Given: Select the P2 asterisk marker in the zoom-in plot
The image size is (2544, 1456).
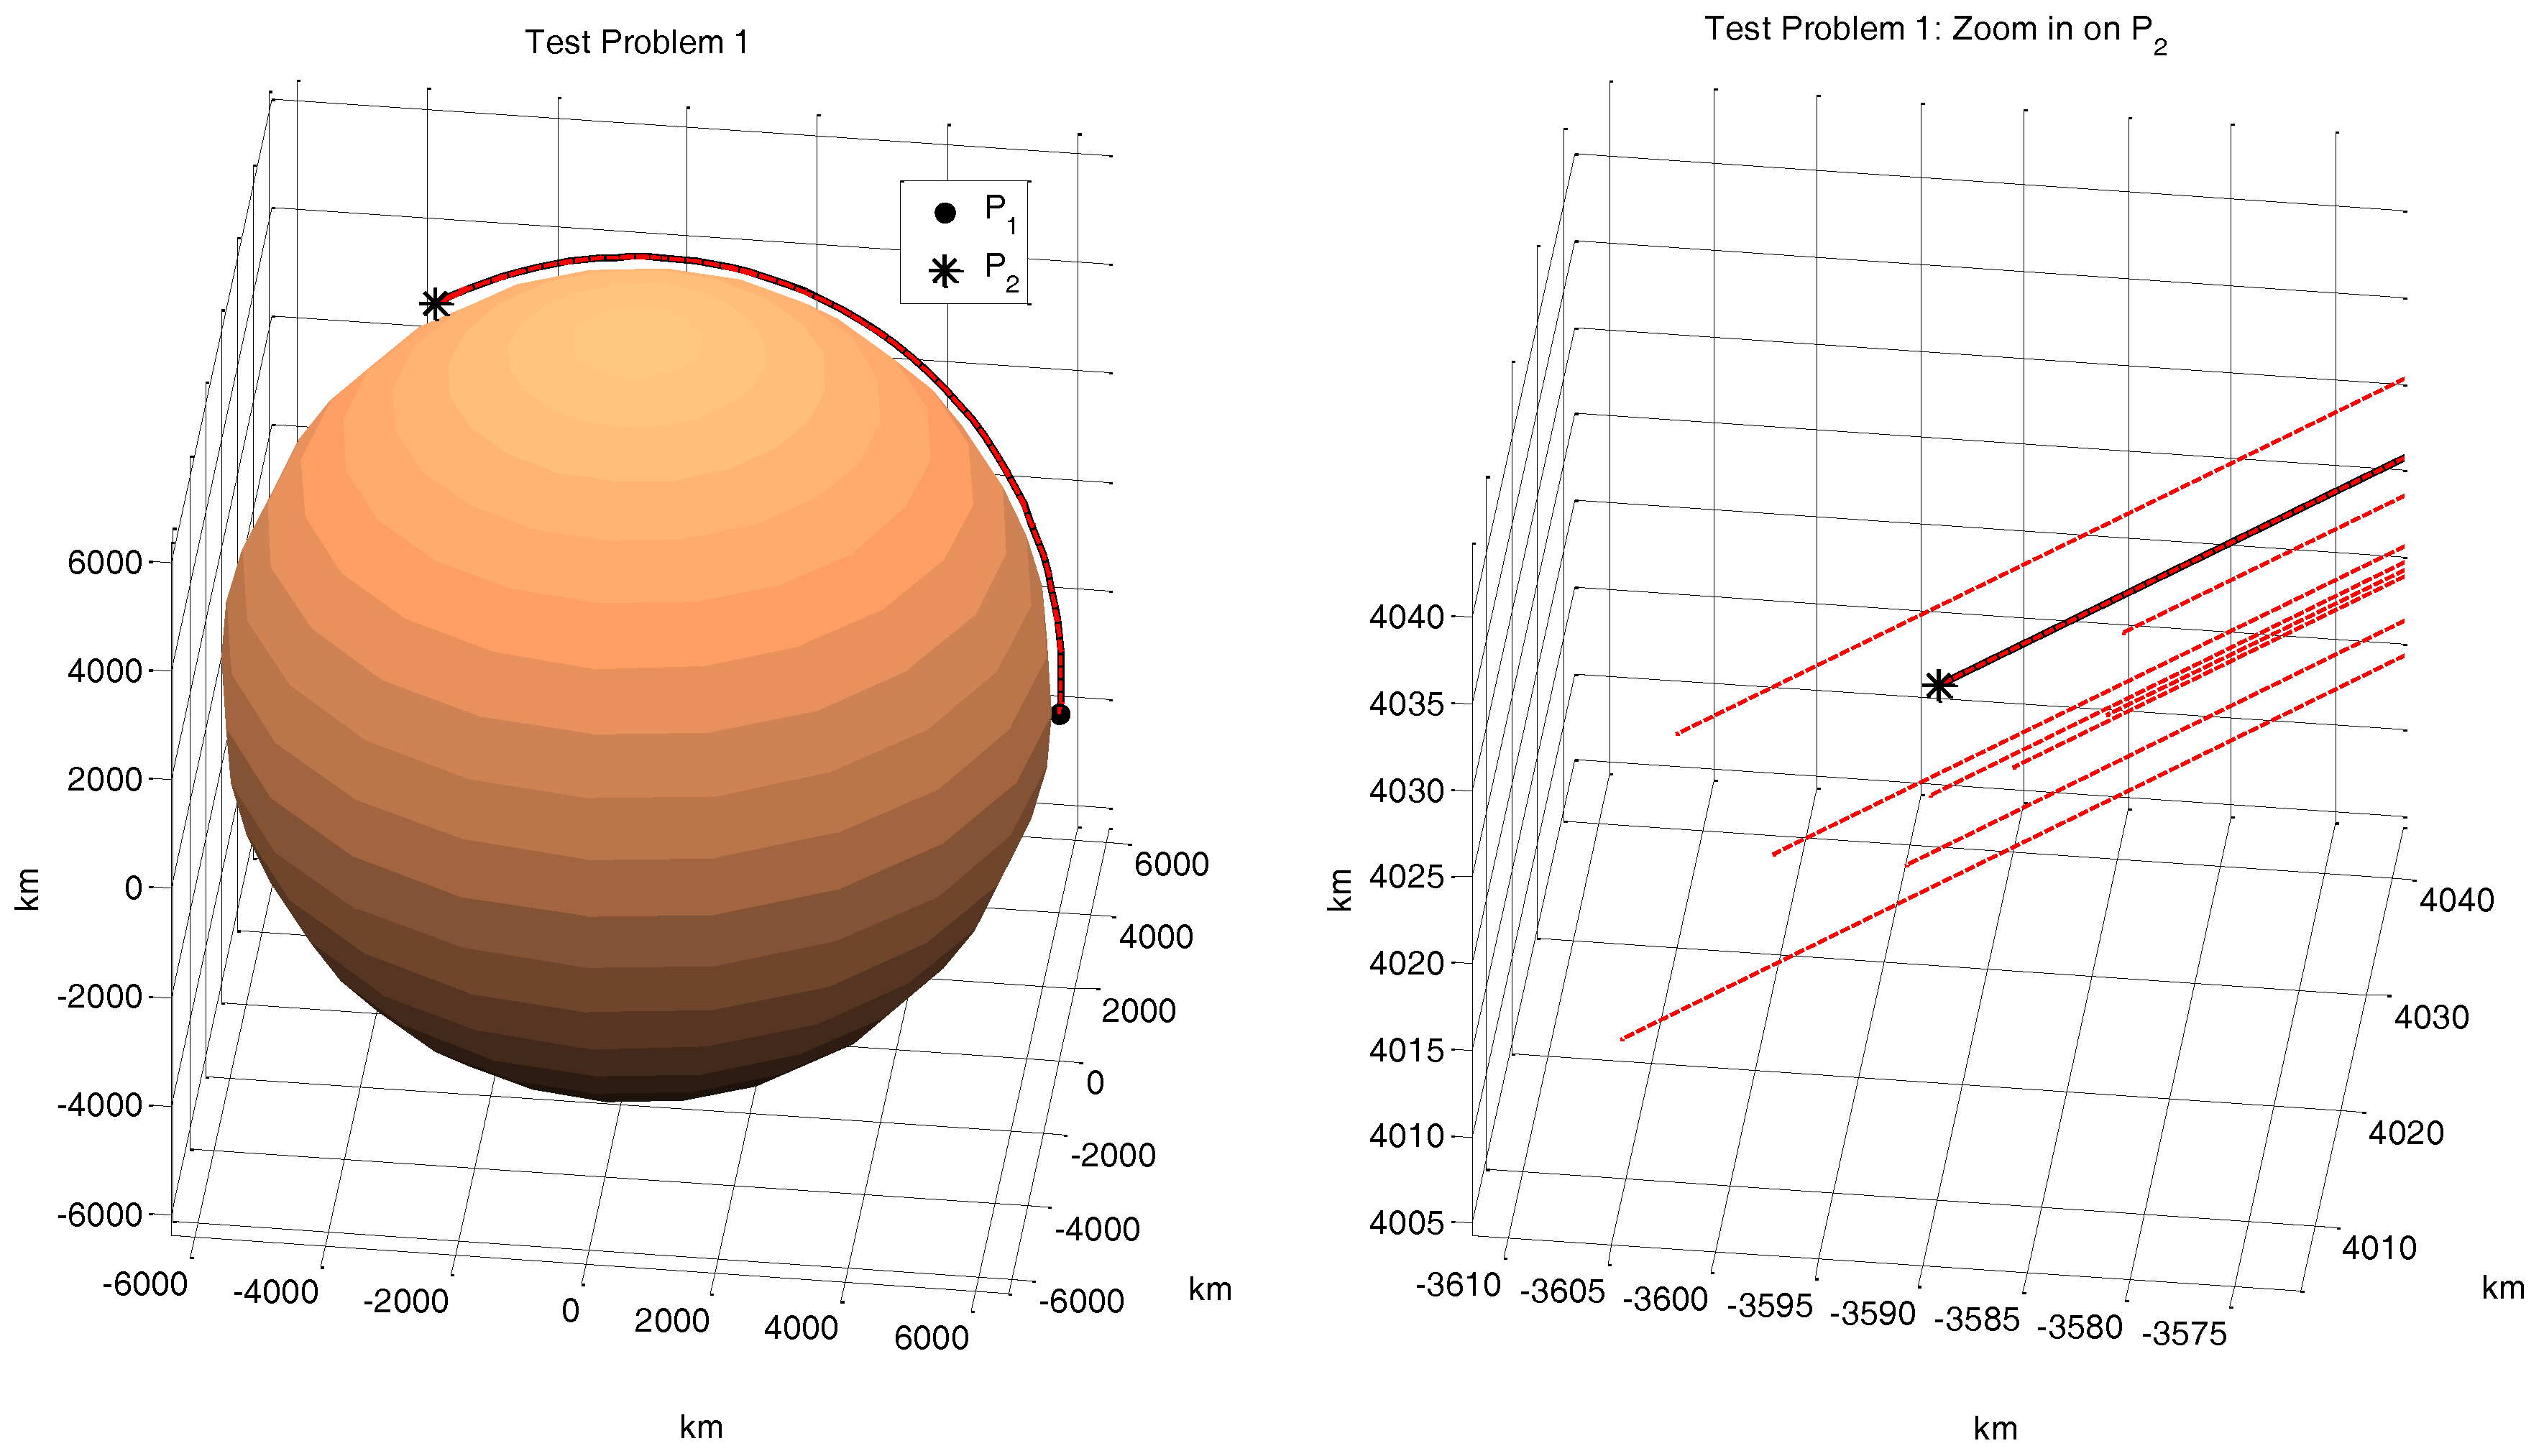Looking at the screenshot, I should [1939, 686].
